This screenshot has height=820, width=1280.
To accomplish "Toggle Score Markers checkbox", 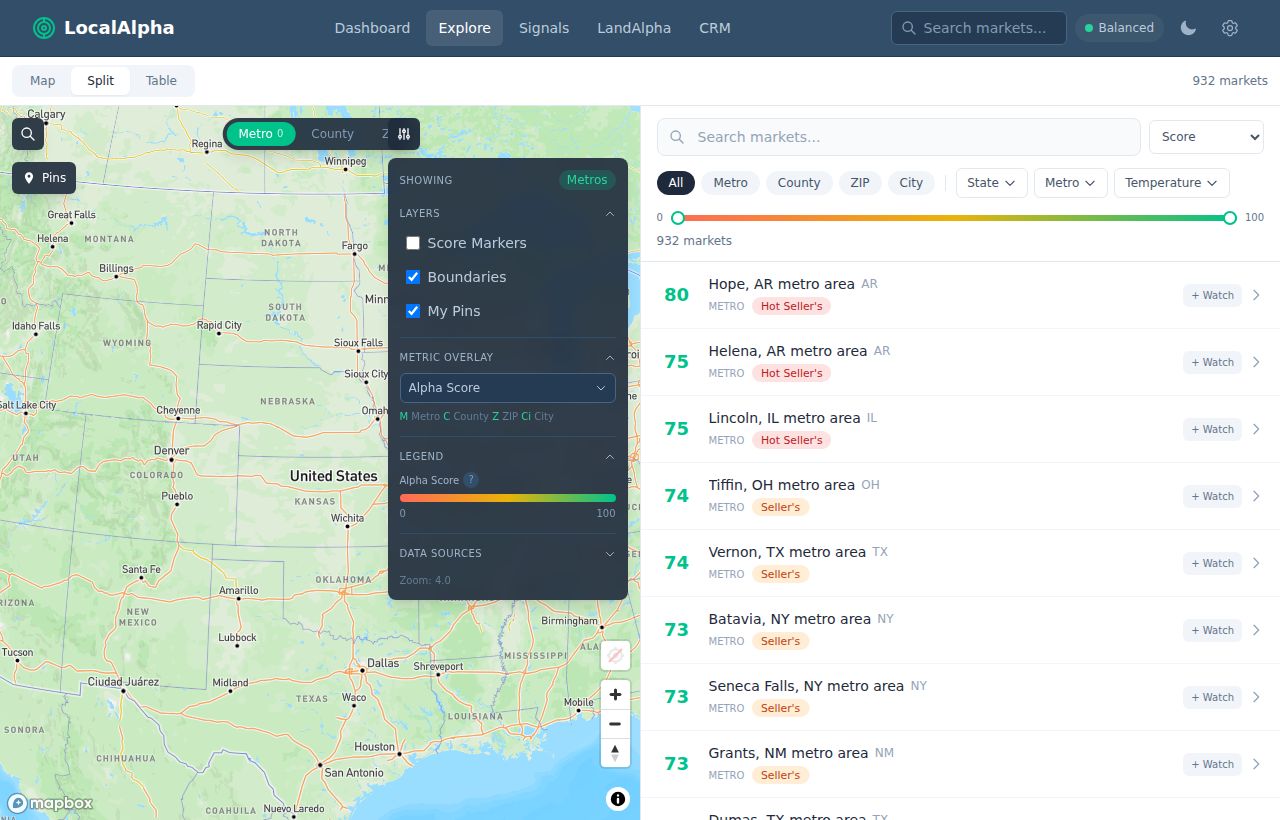I will click(413, 243).
